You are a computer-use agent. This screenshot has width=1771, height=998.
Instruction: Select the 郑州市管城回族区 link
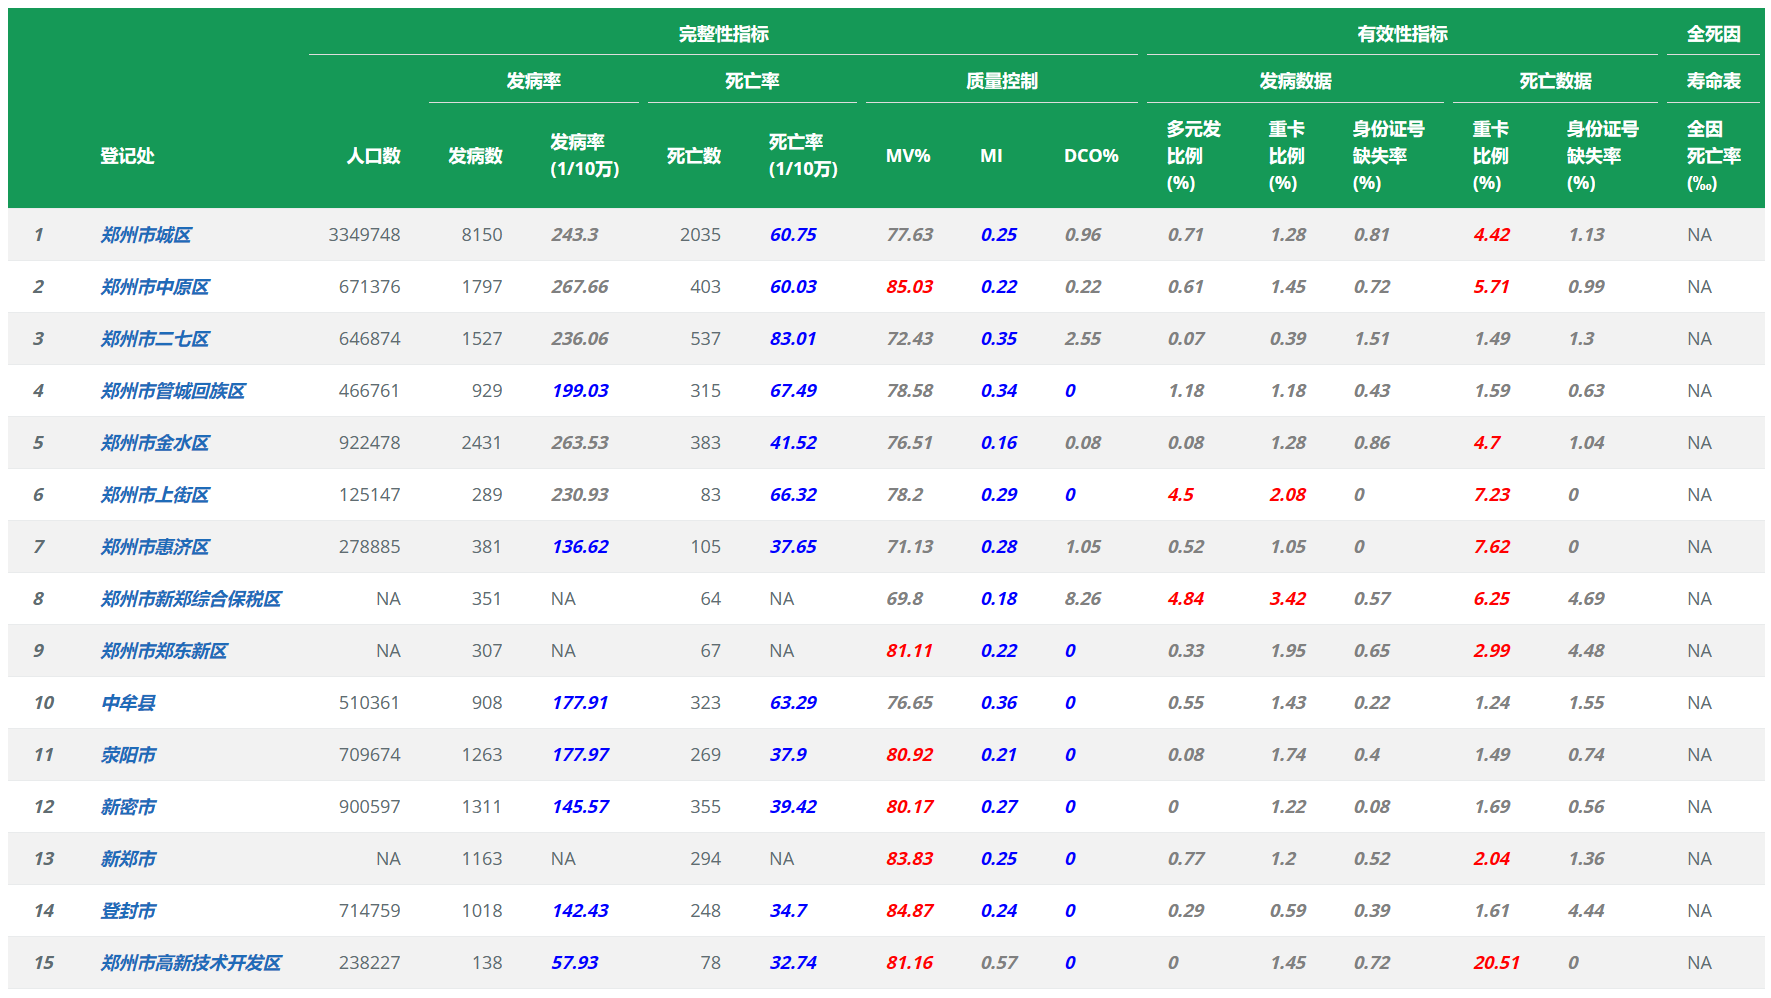(173, 391)
